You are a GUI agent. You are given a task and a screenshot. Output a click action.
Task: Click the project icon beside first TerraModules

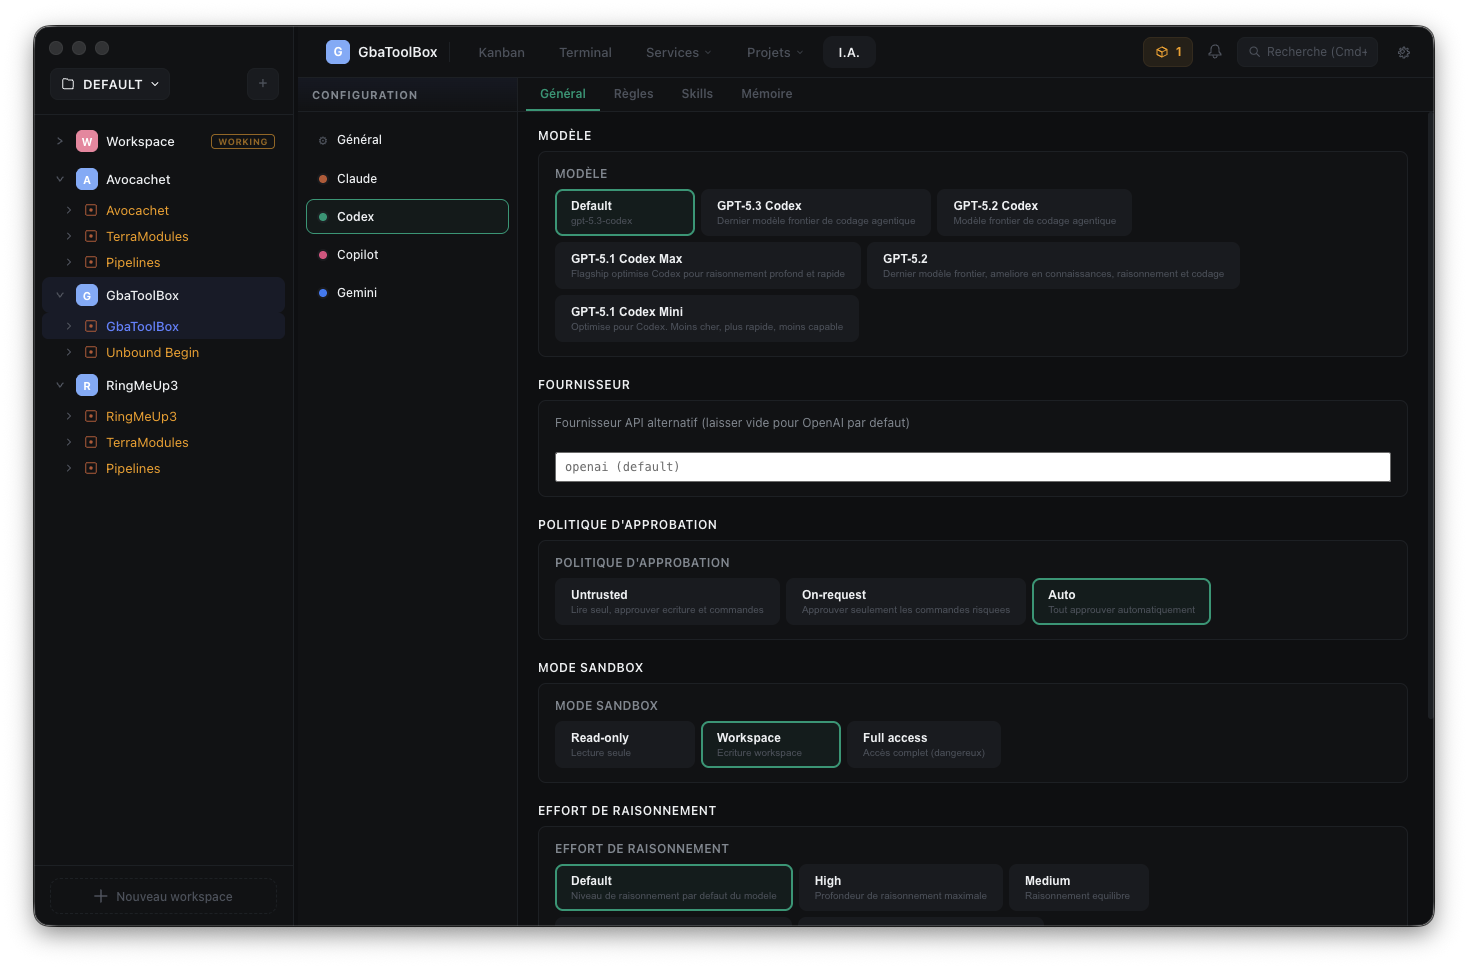point(91,237)
